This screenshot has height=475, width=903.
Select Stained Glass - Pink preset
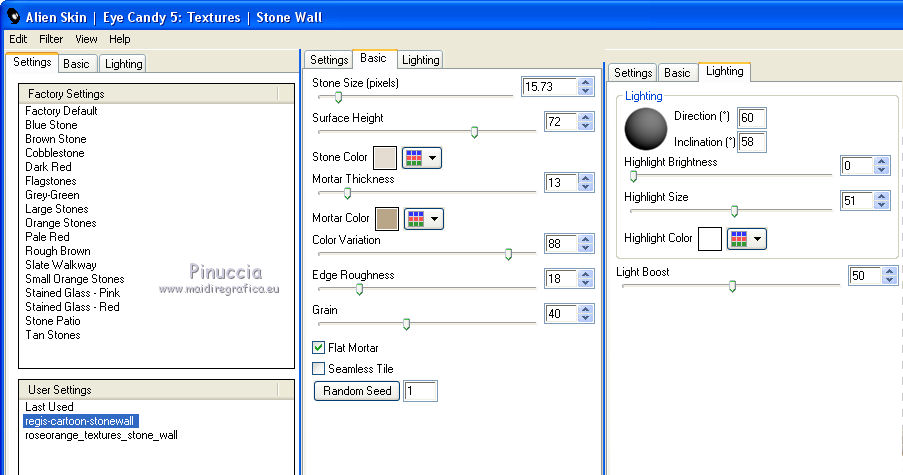73,293
